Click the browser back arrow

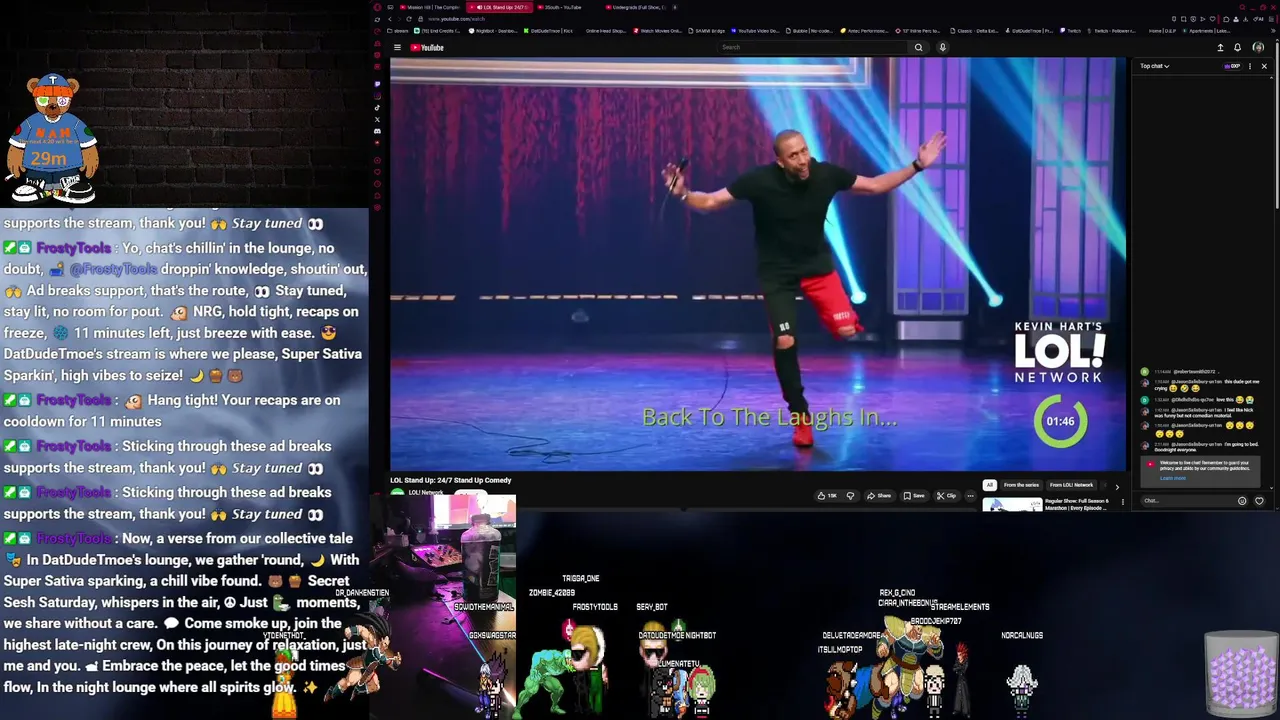[390, 19]
